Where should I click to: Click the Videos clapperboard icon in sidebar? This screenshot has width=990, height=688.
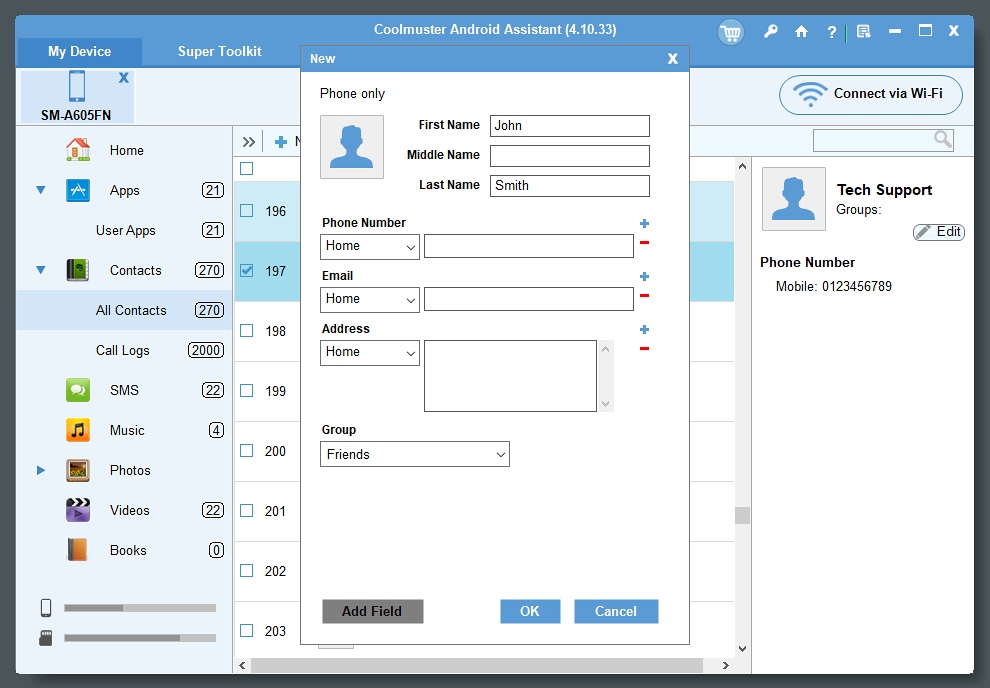78,510
